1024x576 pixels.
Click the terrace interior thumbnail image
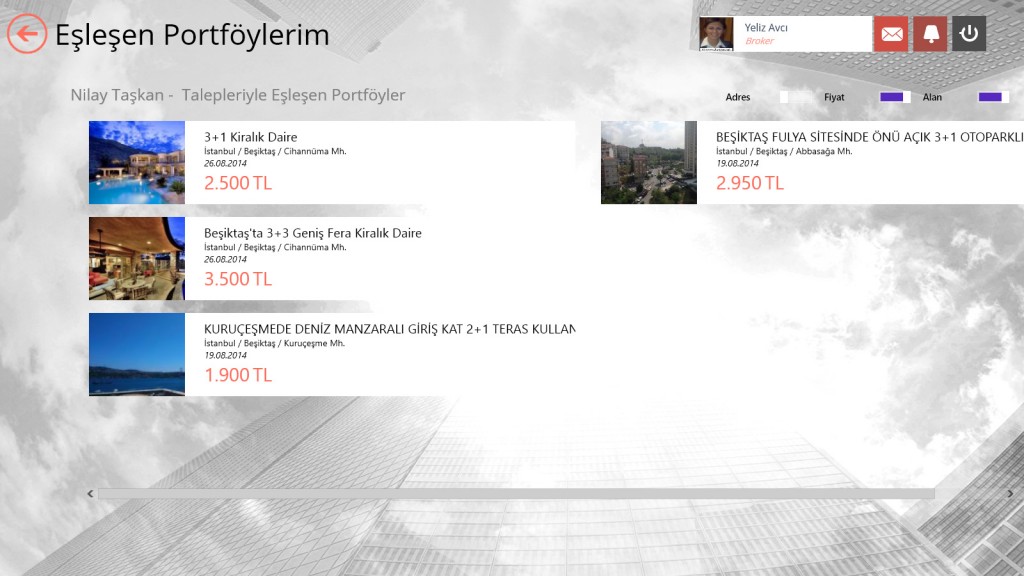[137, 258]
